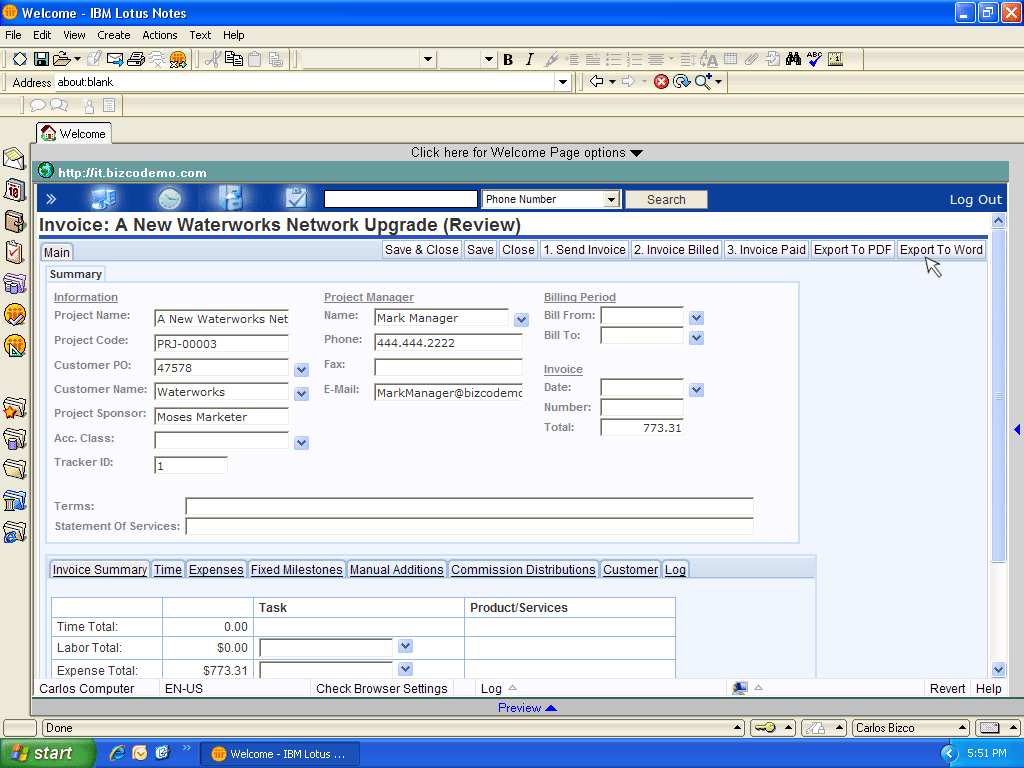The height and width of the screenshot is (768, 1024).
Task: Click the computer icon in blue navigation bar
Action: [103, 199]
